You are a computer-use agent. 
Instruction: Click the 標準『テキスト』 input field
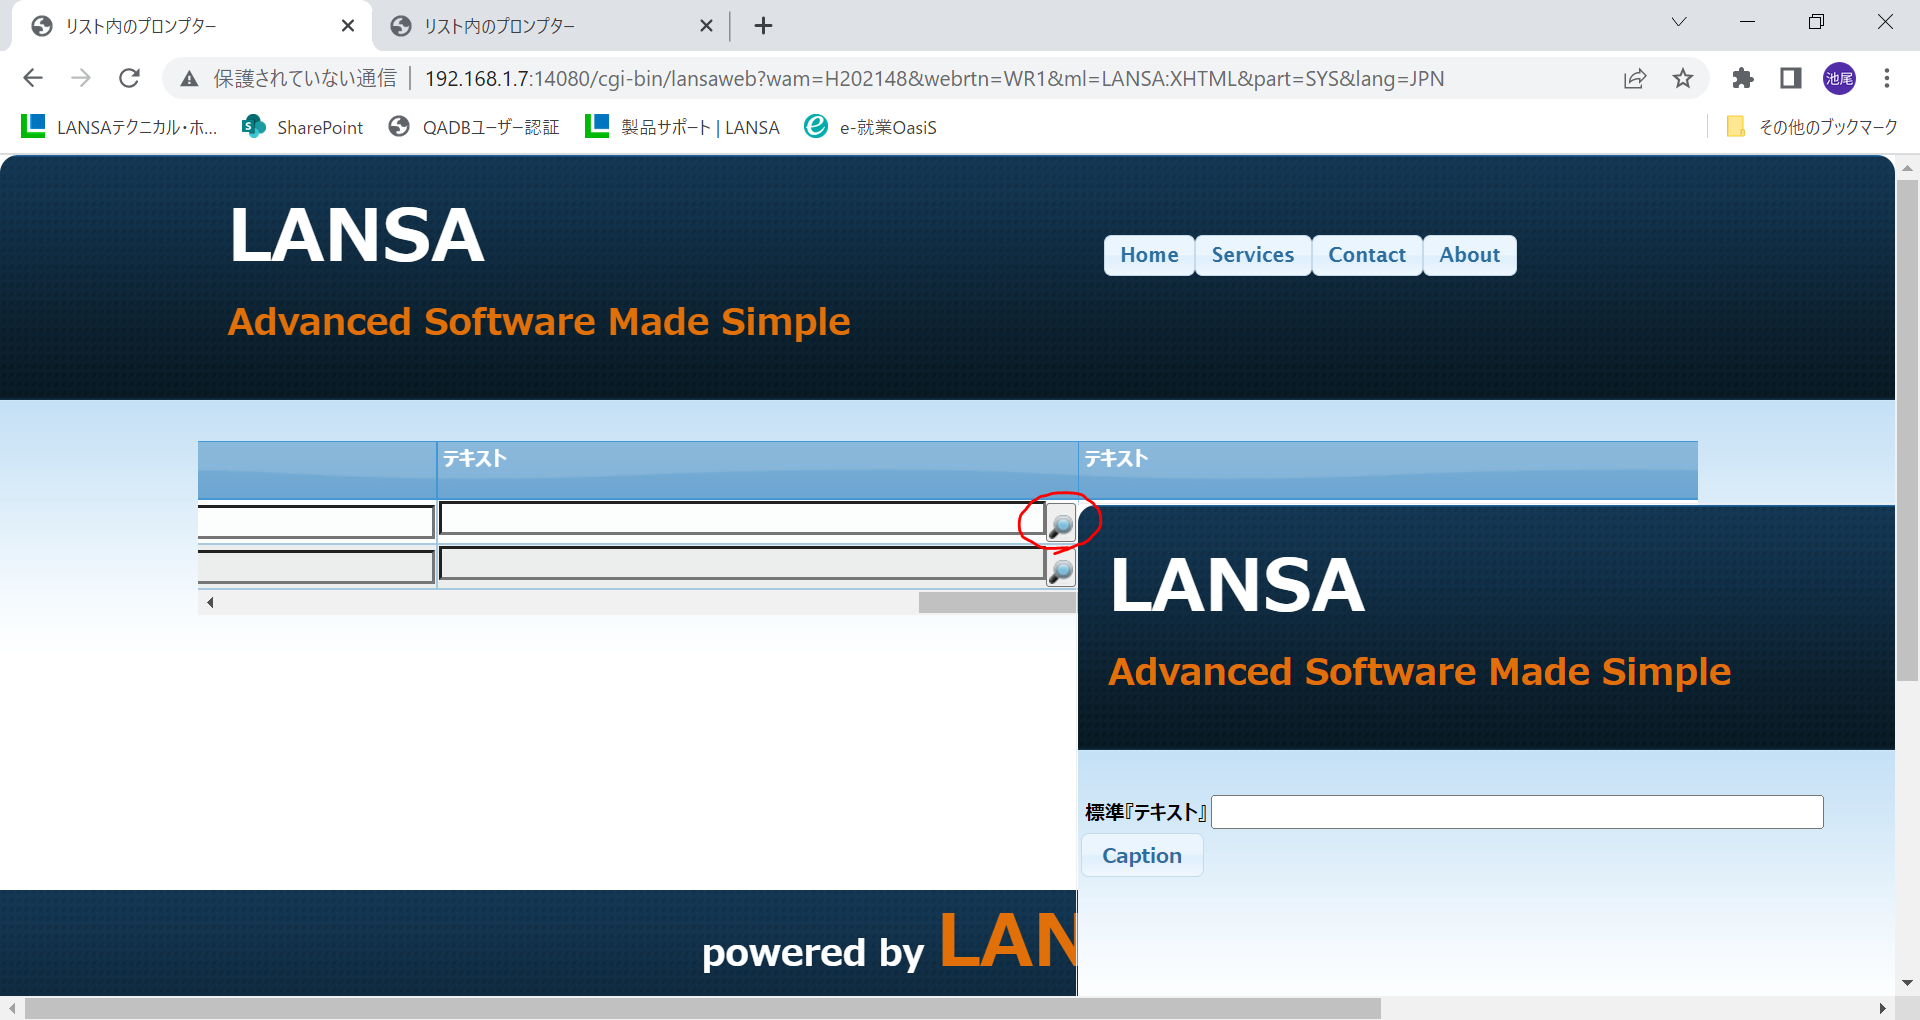coord(1516,812)
